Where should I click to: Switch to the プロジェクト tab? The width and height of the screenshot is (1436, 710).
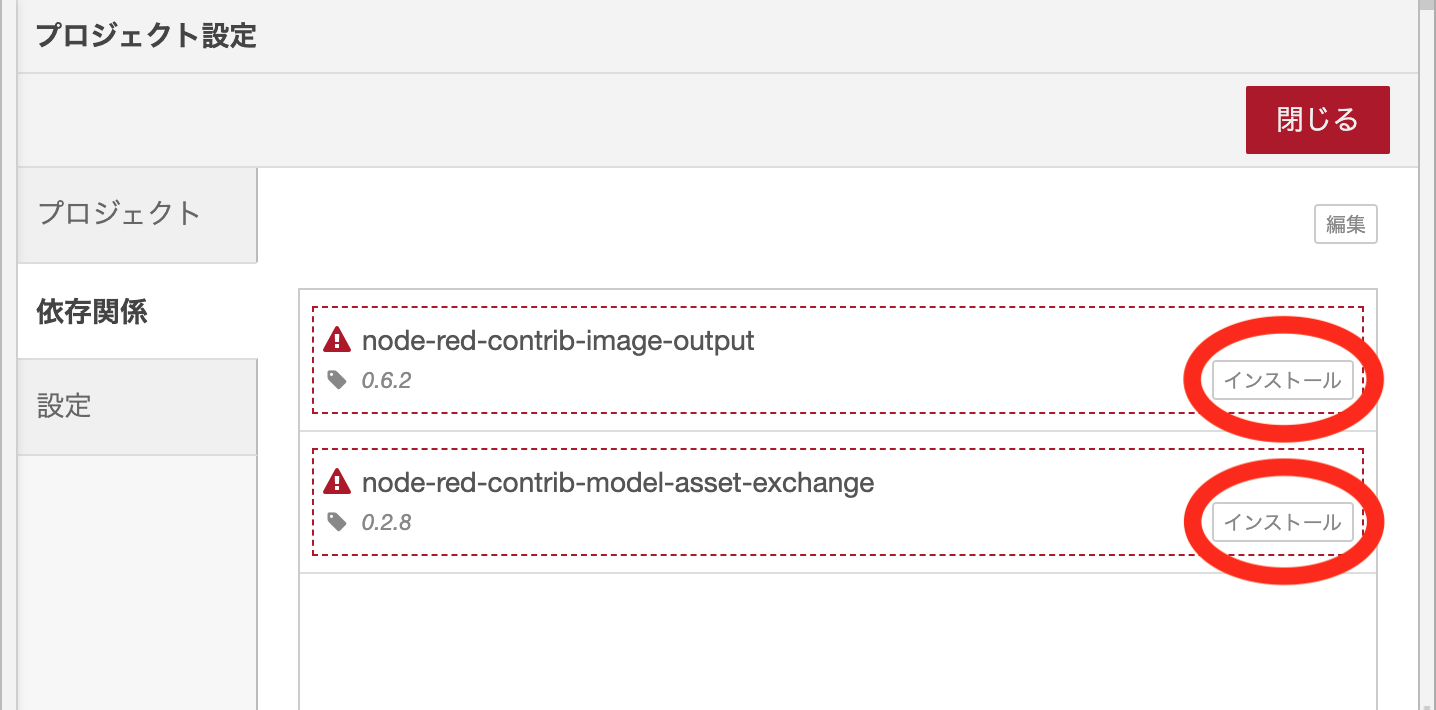point(137,215)
